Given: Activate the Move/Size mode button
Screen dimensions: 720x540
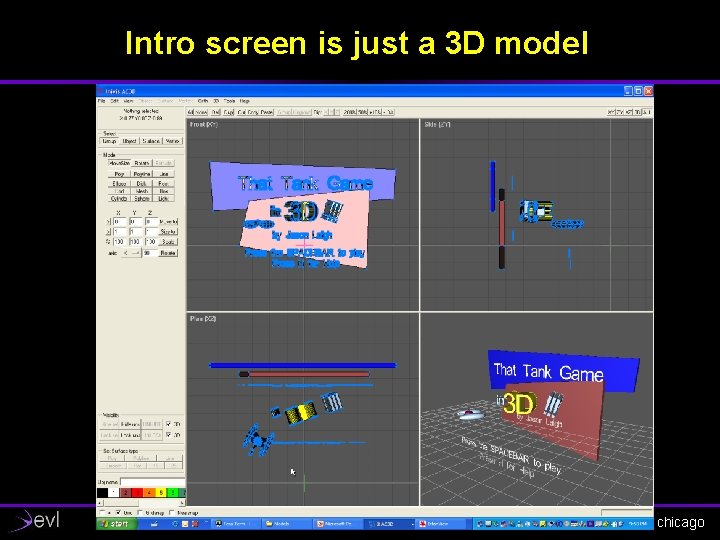Looking at the screenshot, I should (119, 163).
